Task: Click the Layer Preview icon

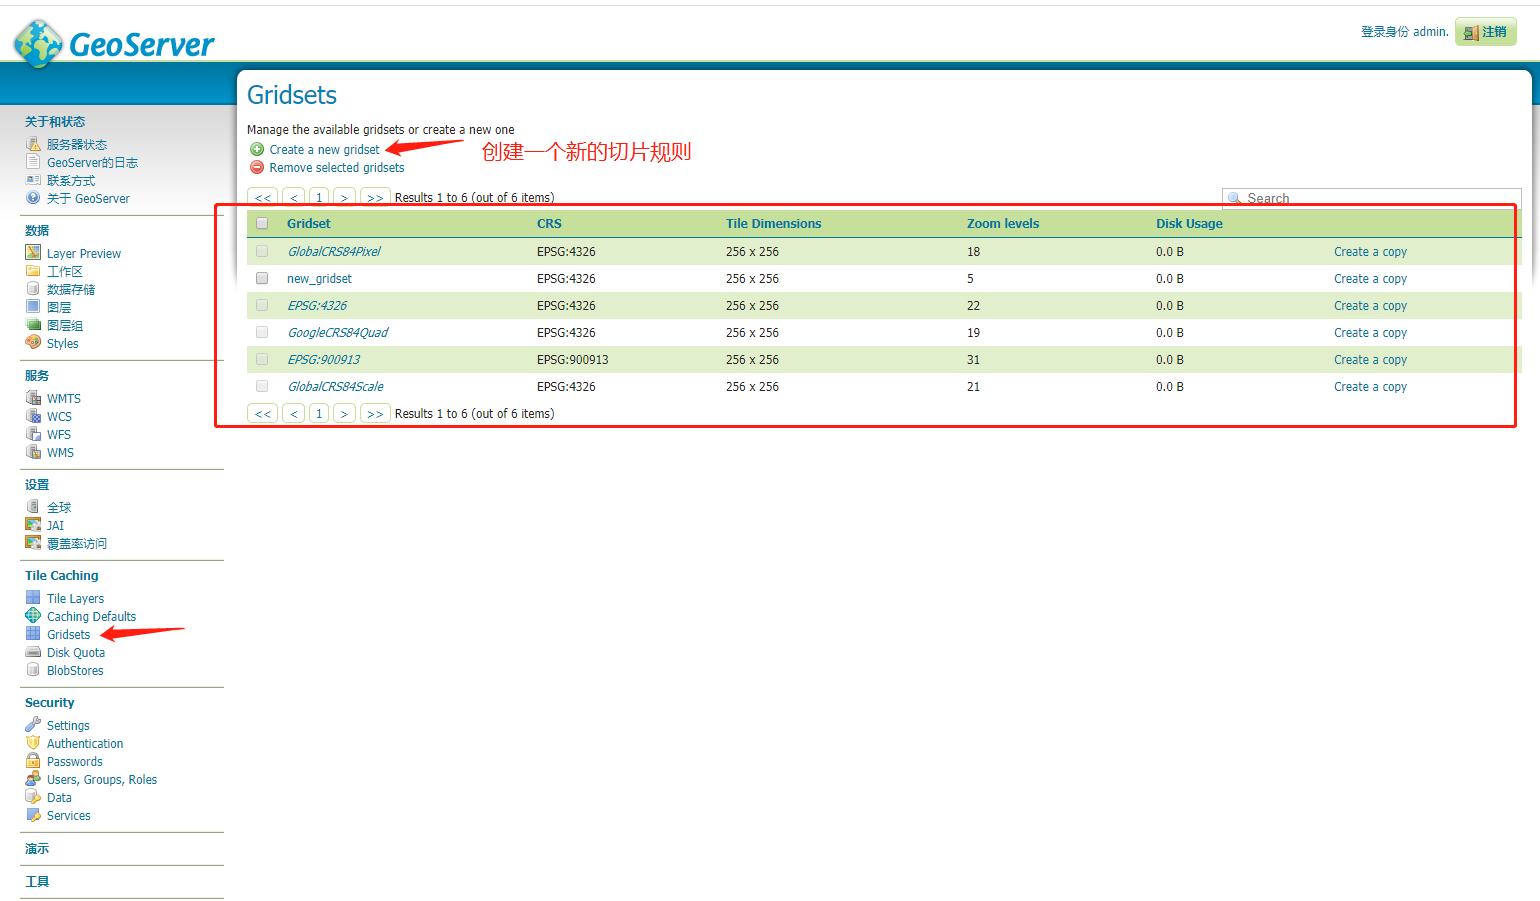Action: (x=33, y=253)
